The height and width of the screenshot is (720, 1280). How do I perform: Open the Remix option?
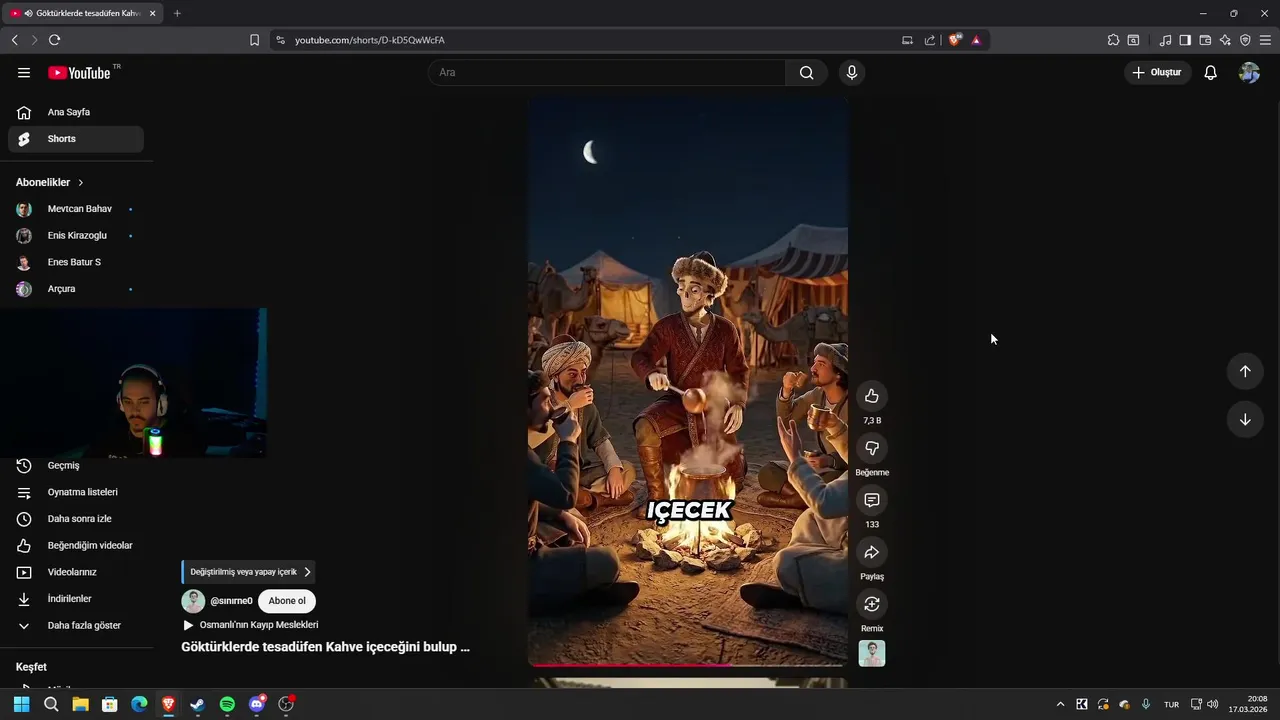pyautogui.click(x=872, y=604)
